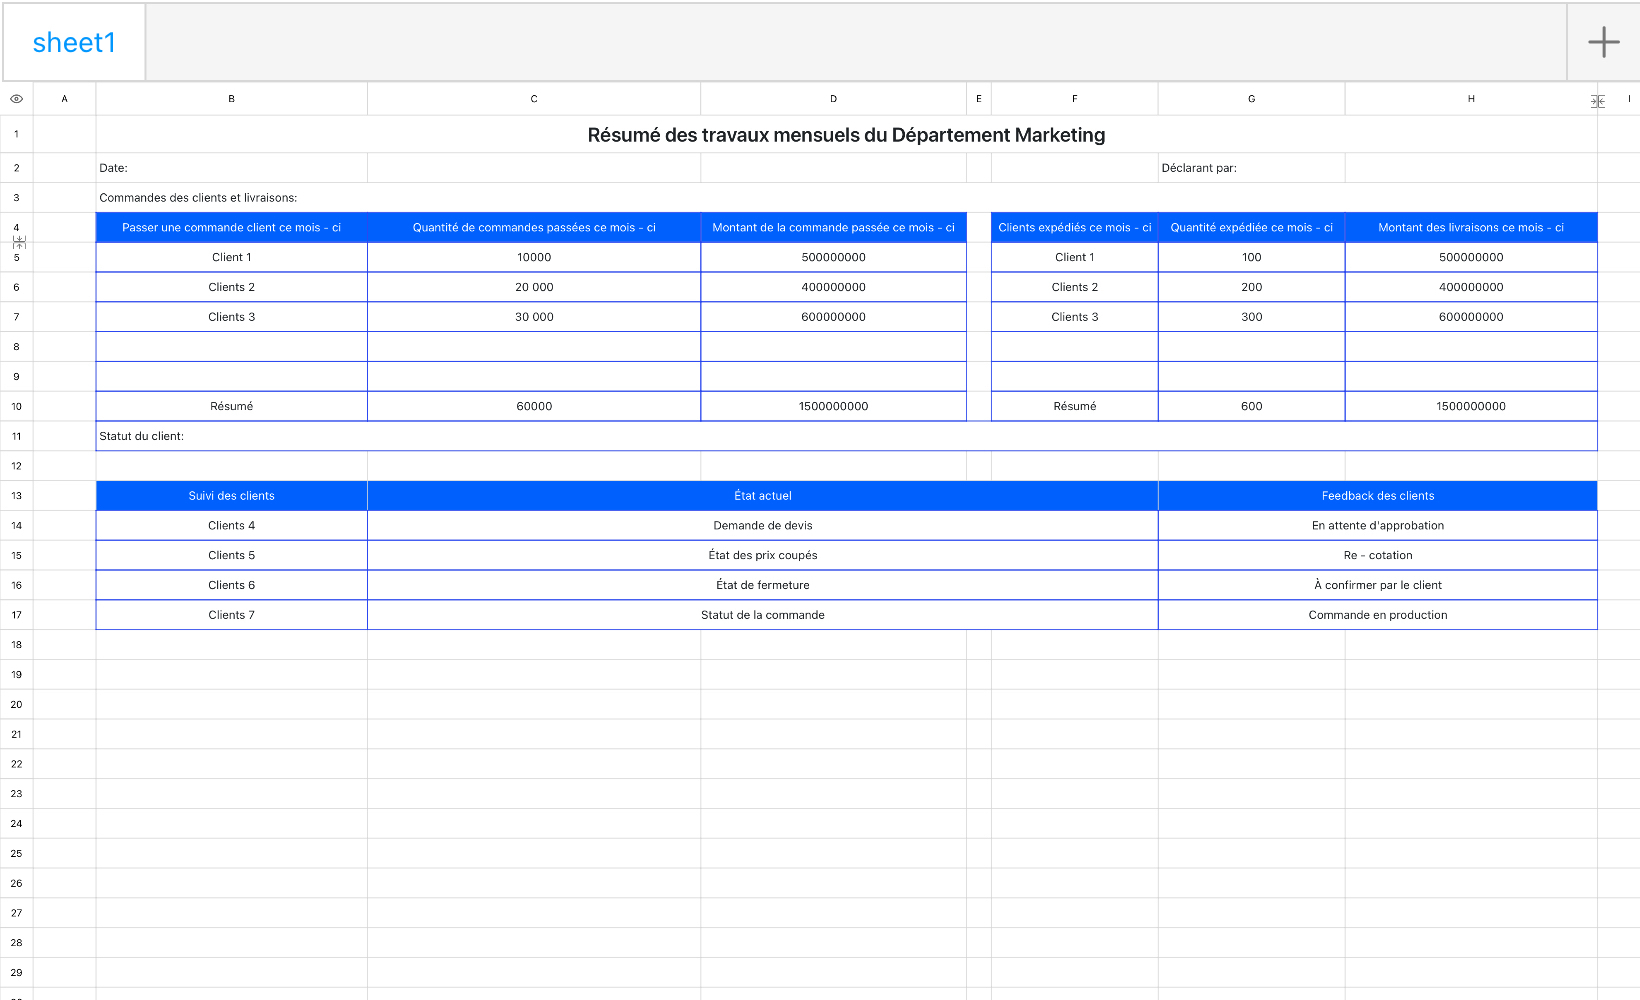Select the cell with value '20 000'

point(534,287)
